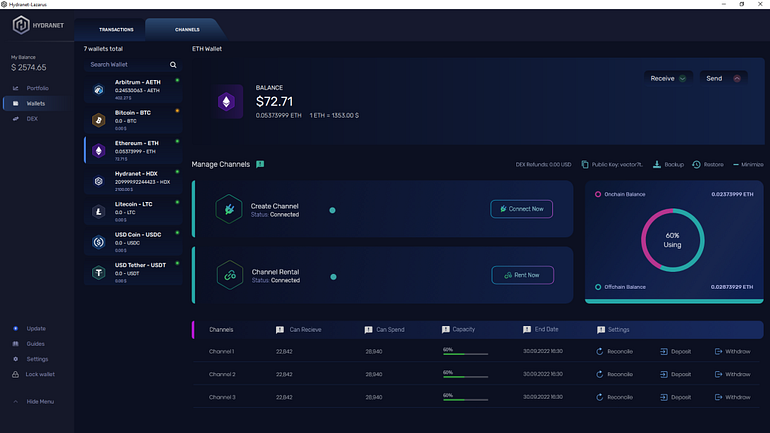Open the Send dropdown

point(723,79)
